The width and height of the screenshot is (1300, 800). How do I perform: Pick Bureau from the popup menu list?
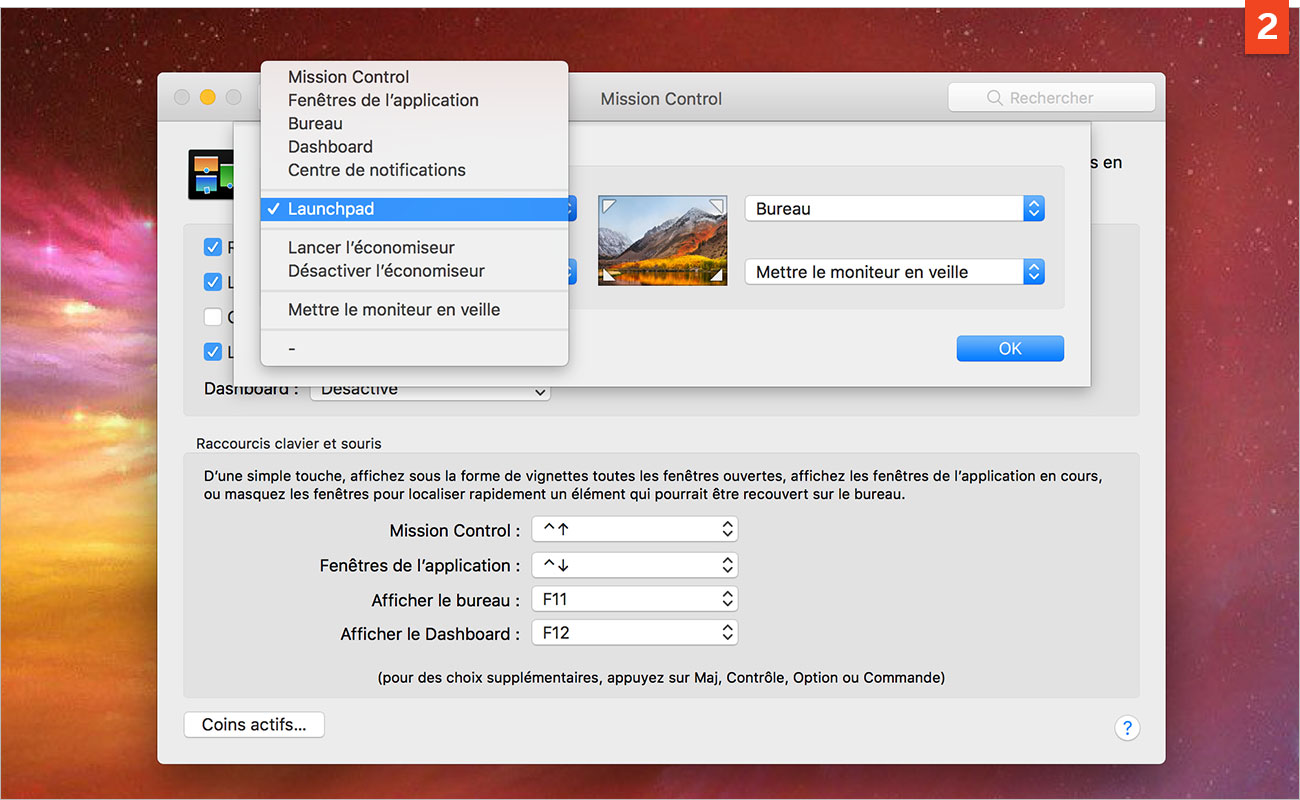tap(414, 123)
